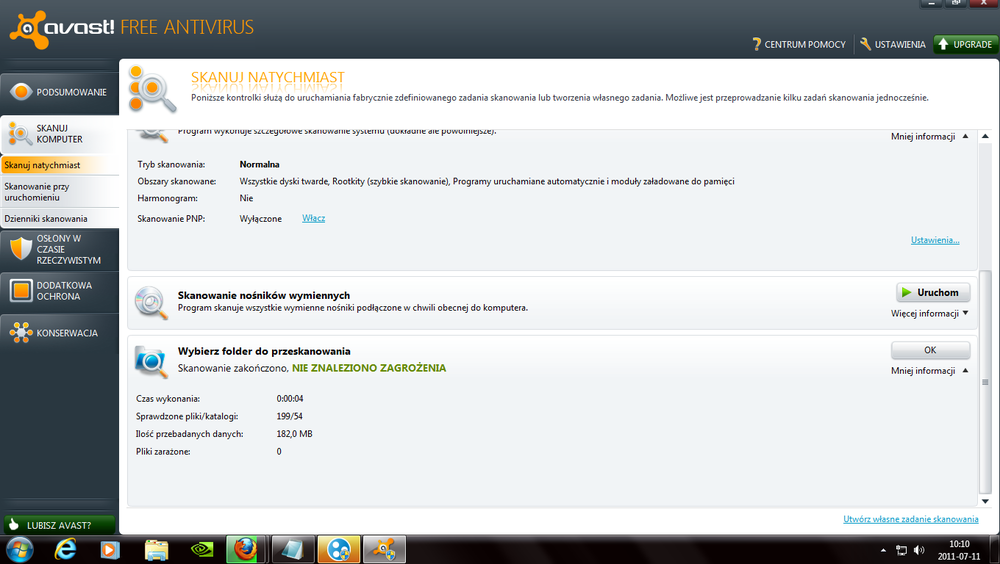Click the green Upgrade button
This screenshot has height=564, width=1000.
click(965, 44)
